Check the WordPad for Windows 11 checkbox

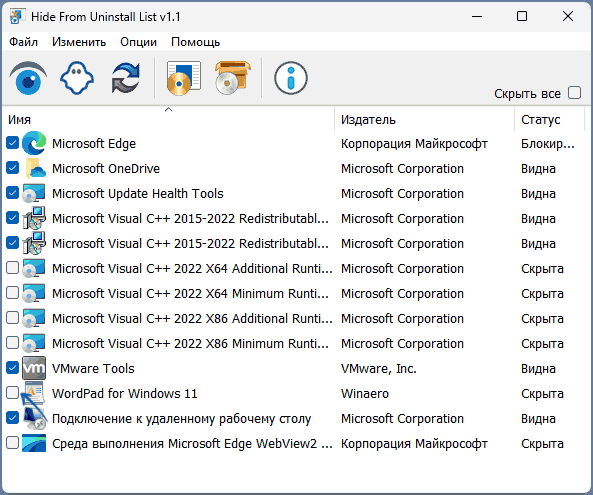tap(12, 393)
